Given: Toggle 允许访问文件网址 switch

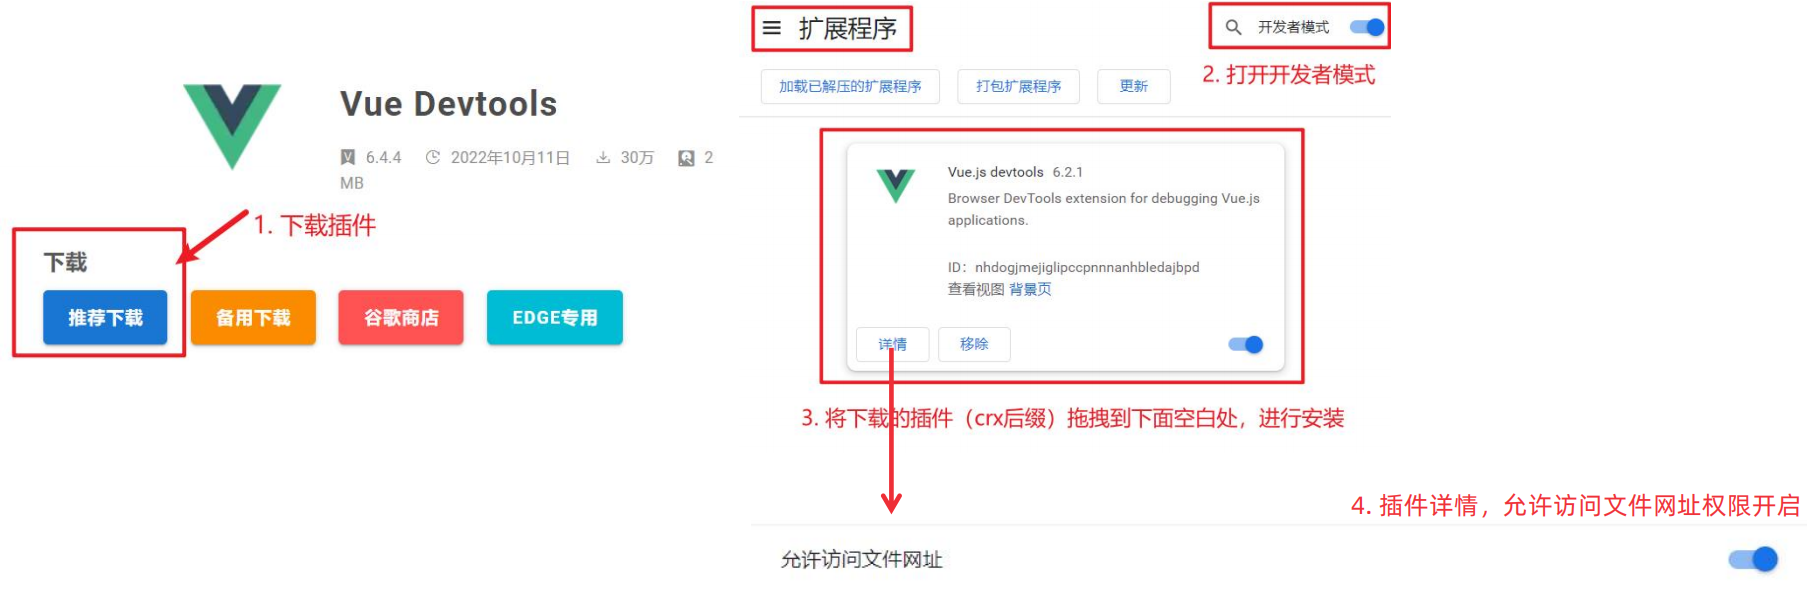Looking at the screenshot, I should (1753, 559).
